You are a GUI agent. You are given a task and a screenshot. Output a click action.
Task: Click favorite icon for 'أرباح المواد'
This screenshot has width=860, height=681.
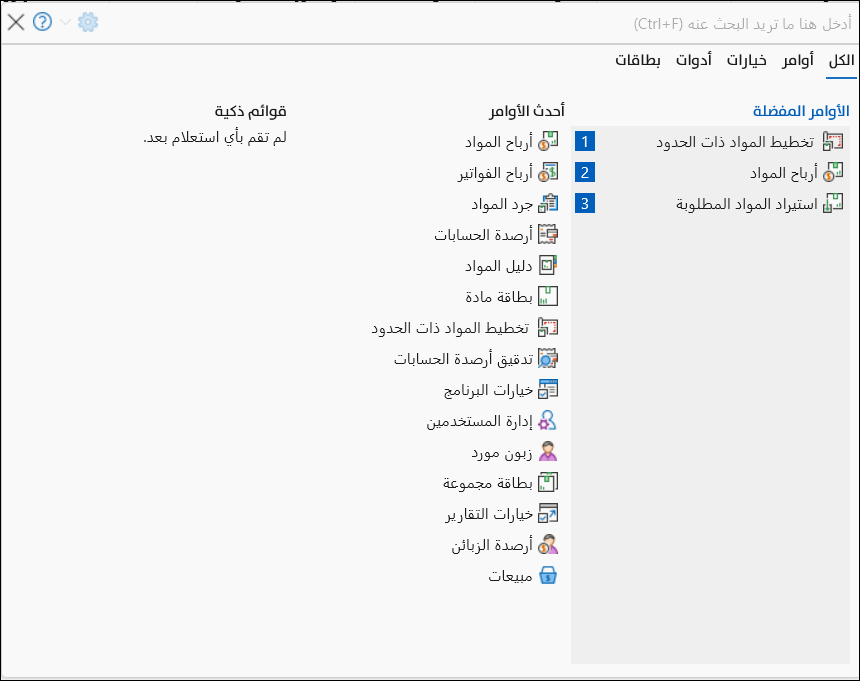click(833, 173)
